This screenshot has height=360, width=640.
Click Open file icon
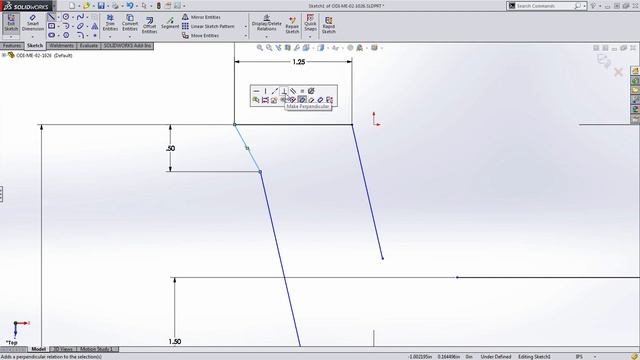(86, 6)
